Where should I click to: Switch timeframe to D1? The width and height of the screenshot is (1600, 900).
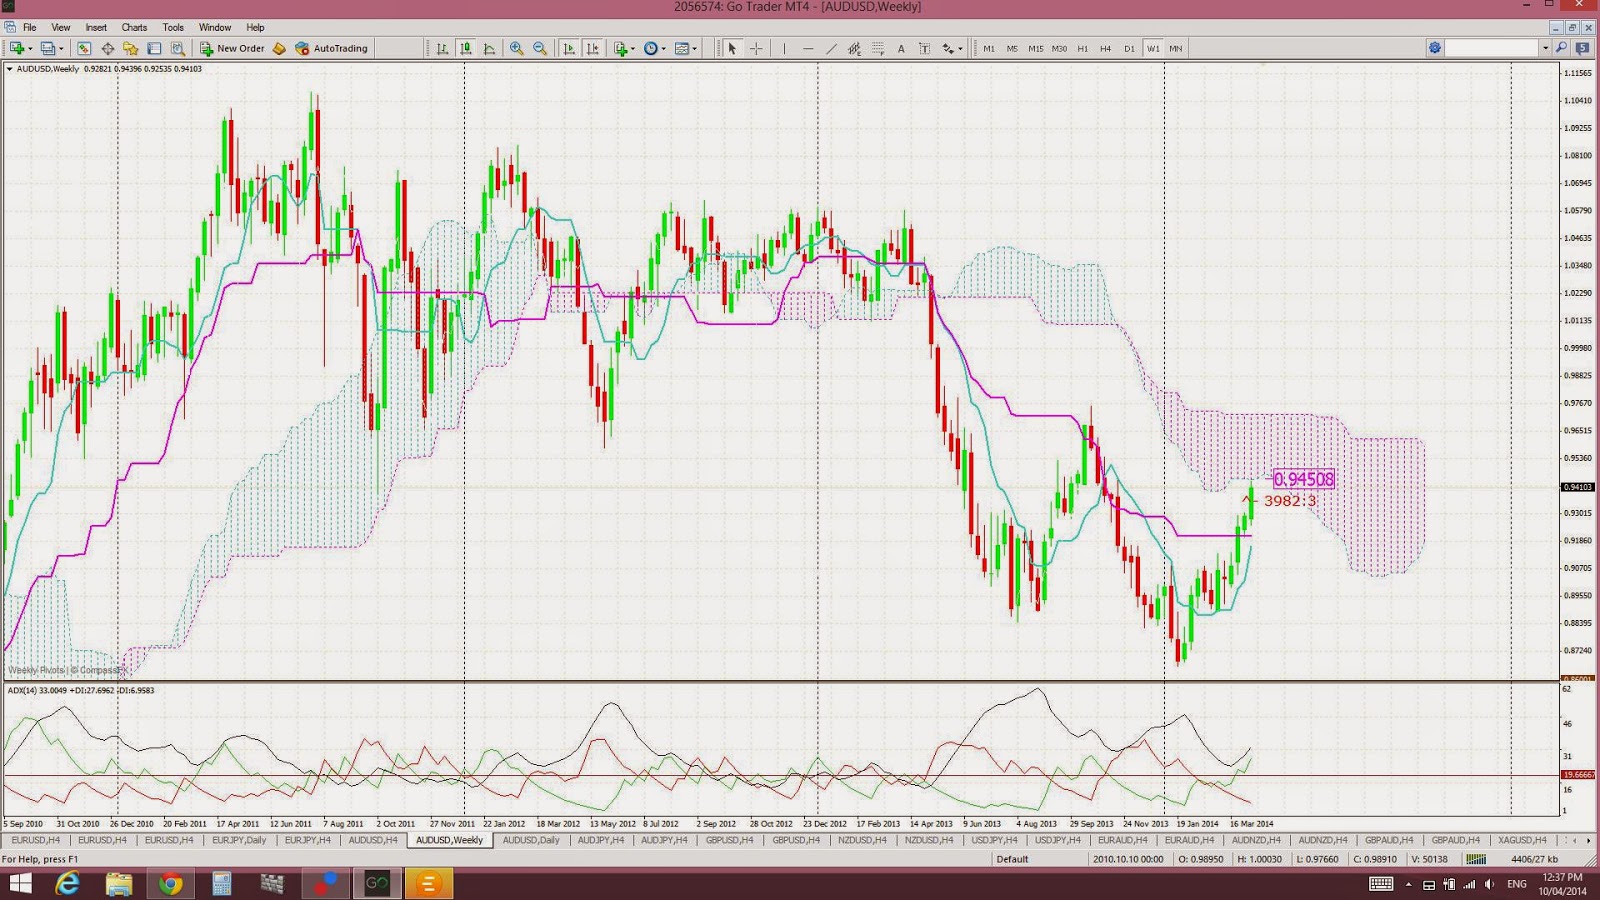[1127, 48]
